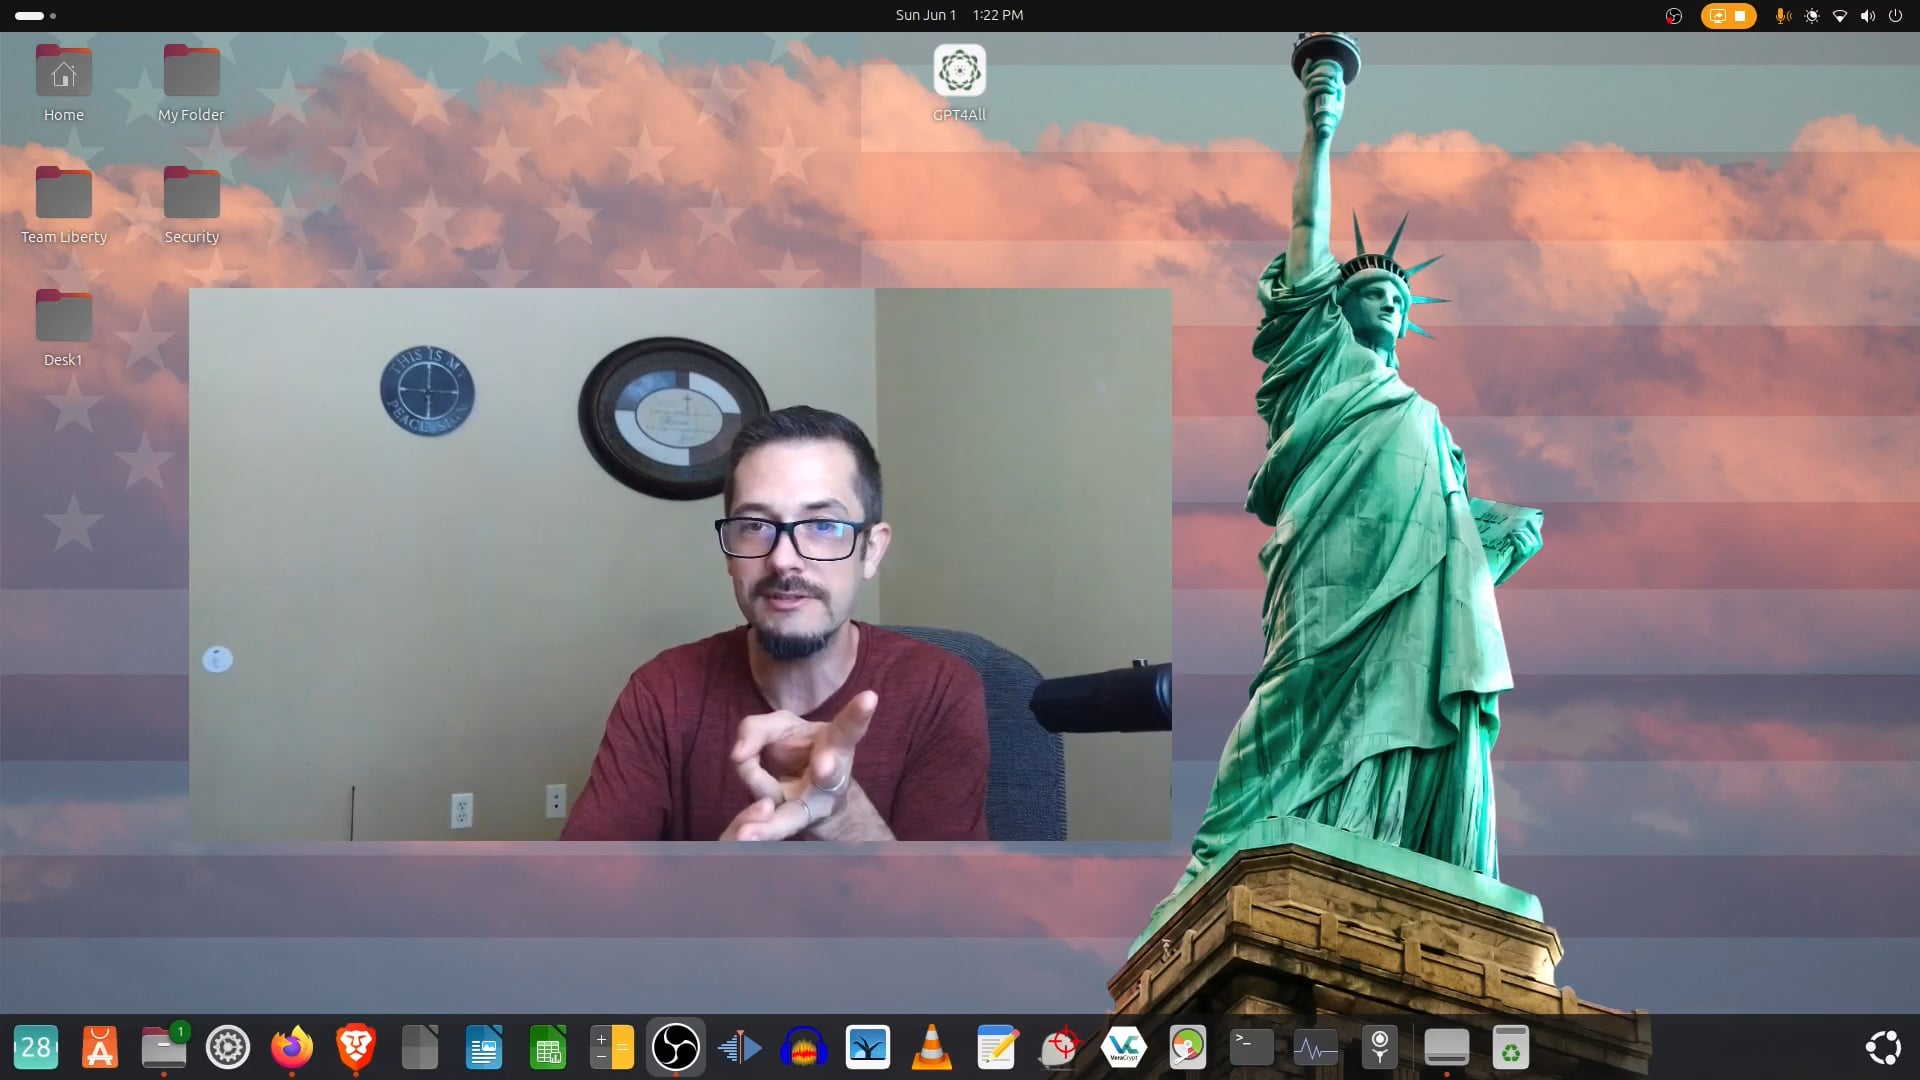This screenshot has width=1920, height=1080.
Task: Launch VeraCrypt from the dock
Action: (x=1123, y=1048)
